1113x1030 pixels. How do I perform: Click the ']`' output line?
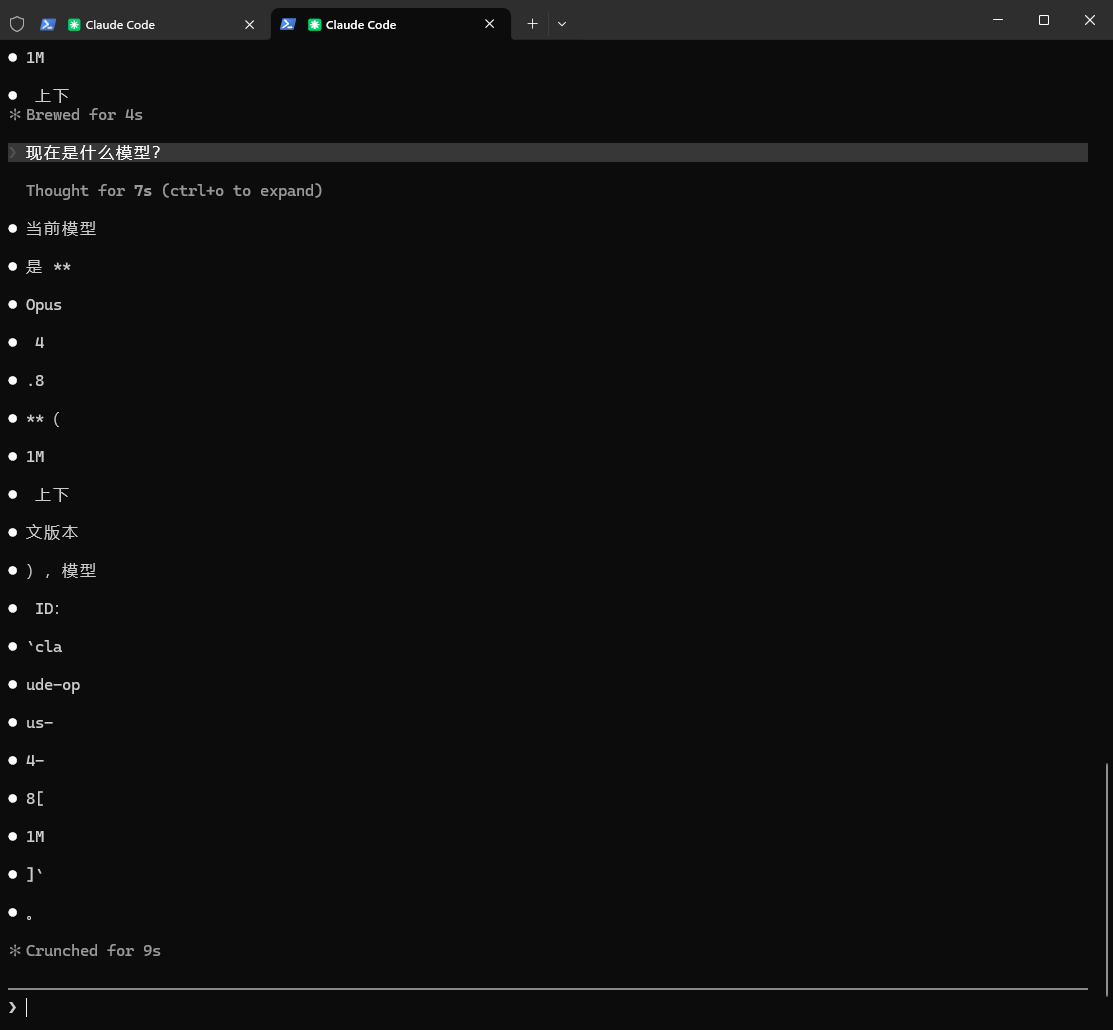(x=35, y=875)
